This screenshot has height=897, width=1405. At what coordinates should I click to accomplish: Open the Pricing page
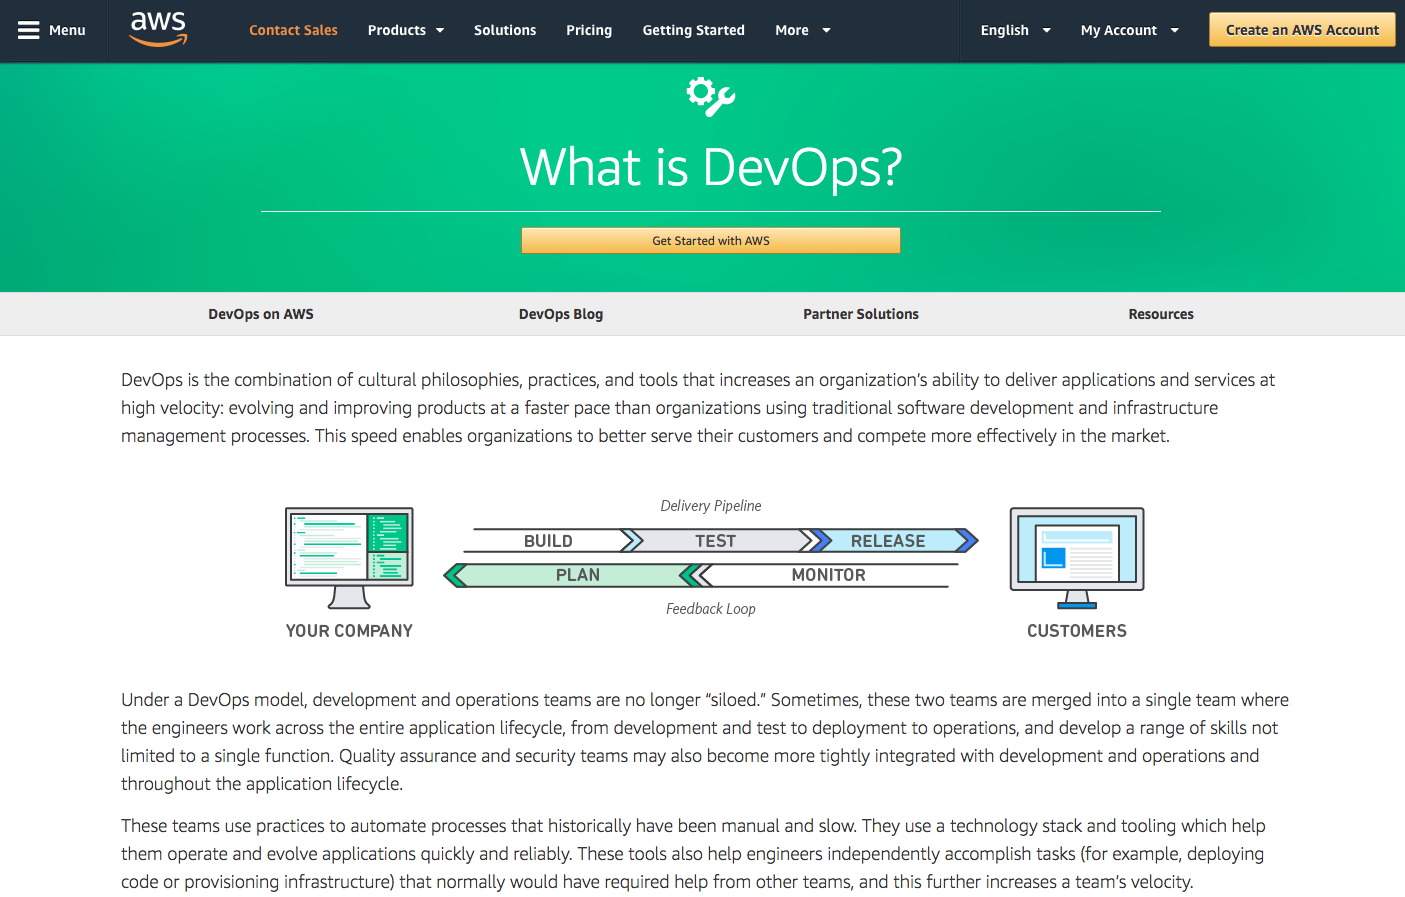click(589, 30)
